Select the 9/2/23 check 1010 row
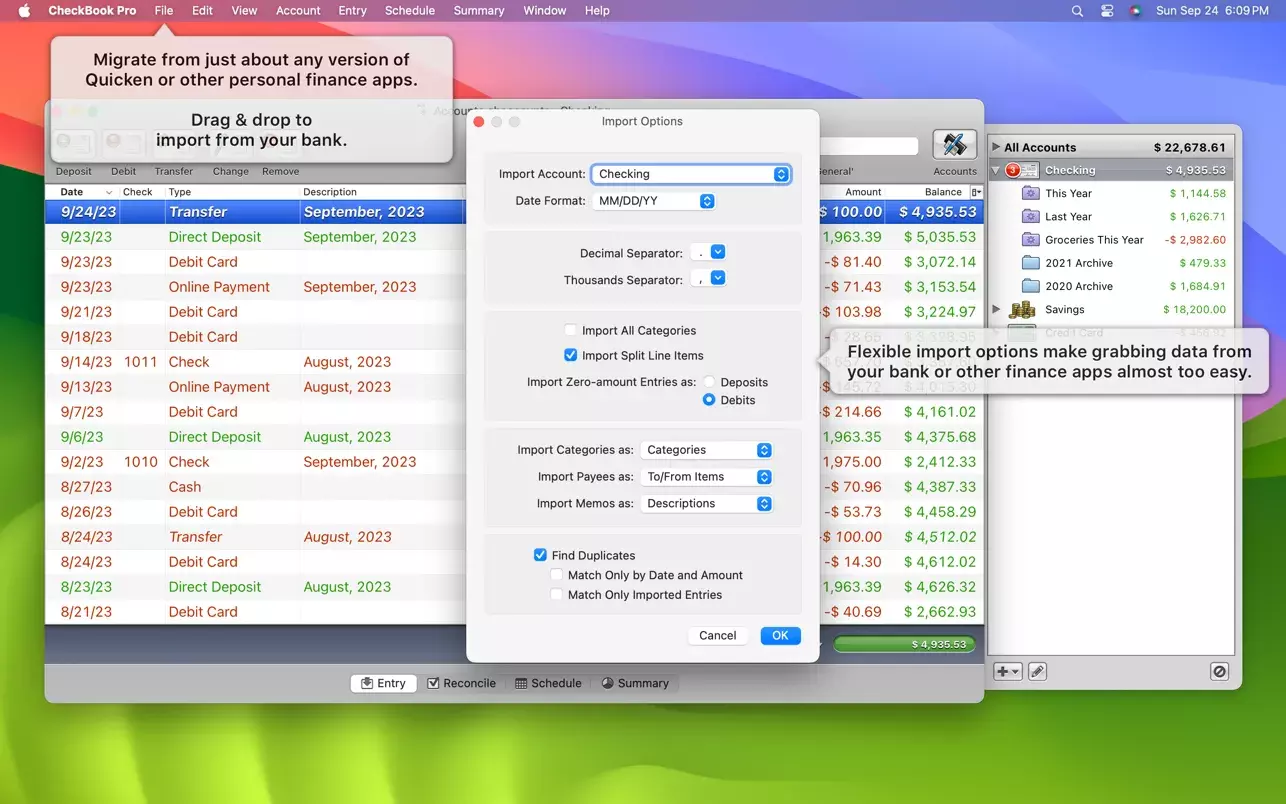Viewport: 1286px width, 804px height. coord(255,462)
